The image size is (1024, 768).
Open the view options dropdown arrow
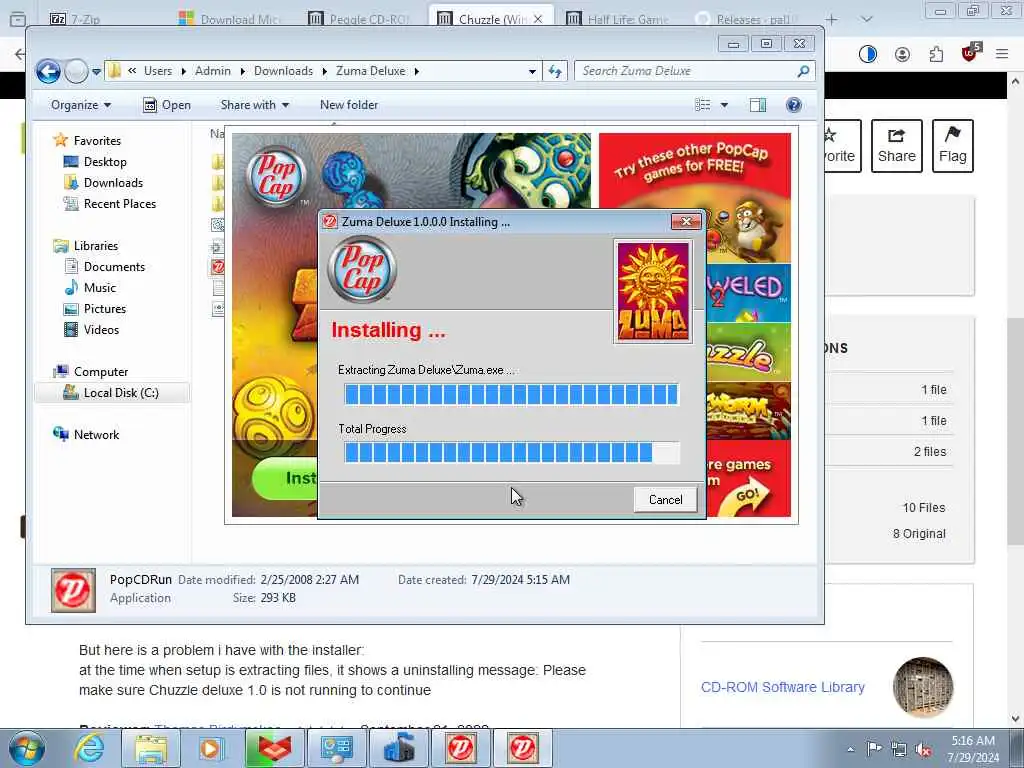point(724,105)
